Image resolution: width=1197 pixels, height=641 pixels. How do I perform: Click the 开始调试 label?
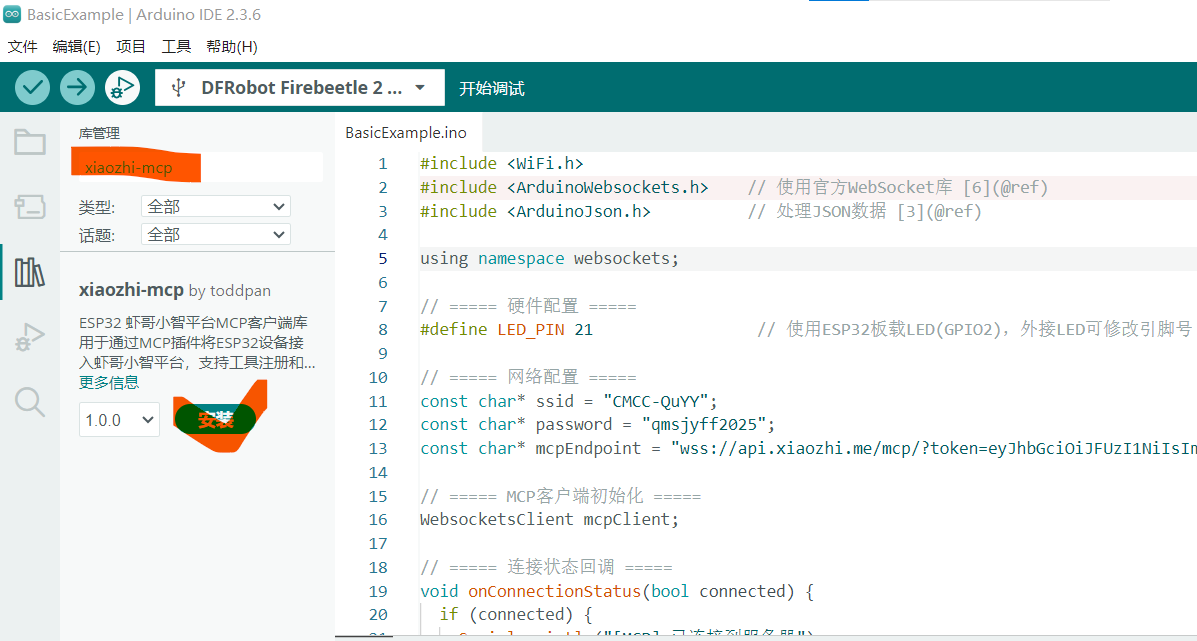492,89
